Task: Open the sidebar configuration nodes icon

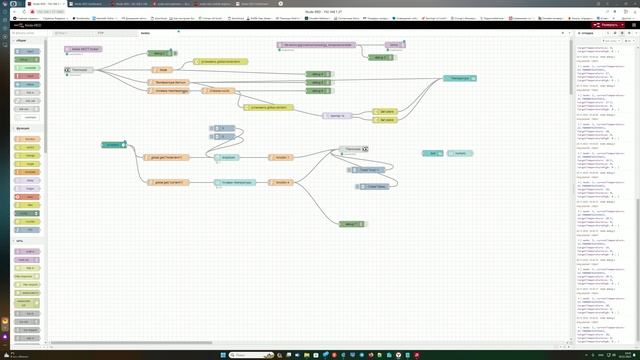Action: coord(629,33)
